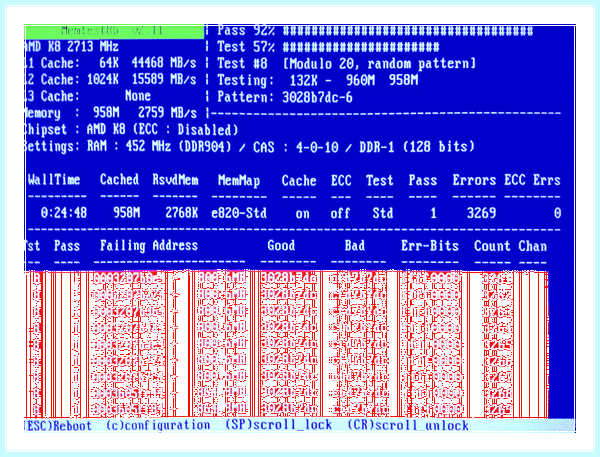Click the Pattern value '3028b7dc-6'
Screen dimensions: 600x457
(317, 97)
